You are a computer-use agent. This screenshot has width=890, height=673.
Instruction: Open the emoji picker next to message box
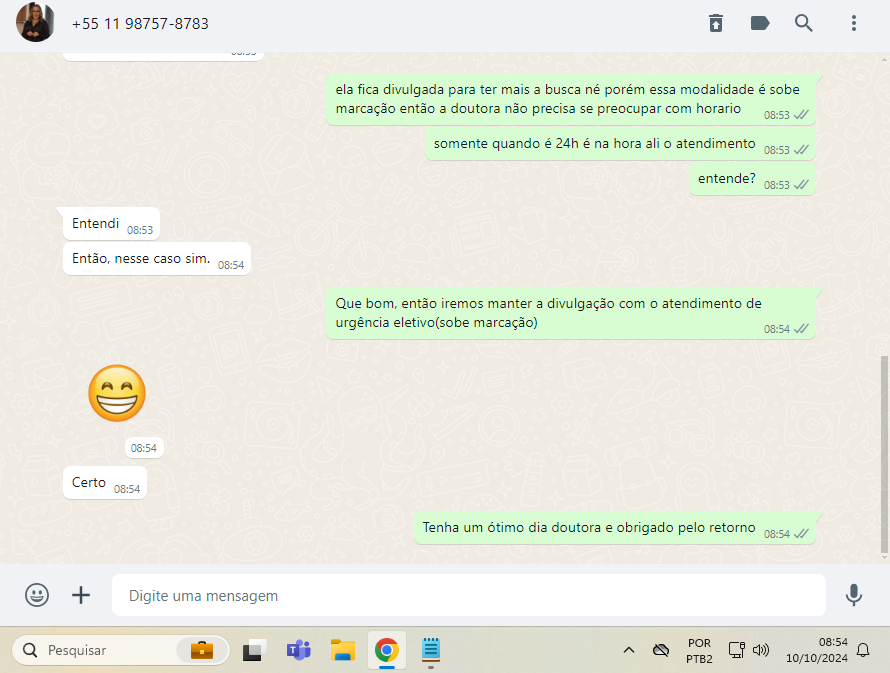37,595
